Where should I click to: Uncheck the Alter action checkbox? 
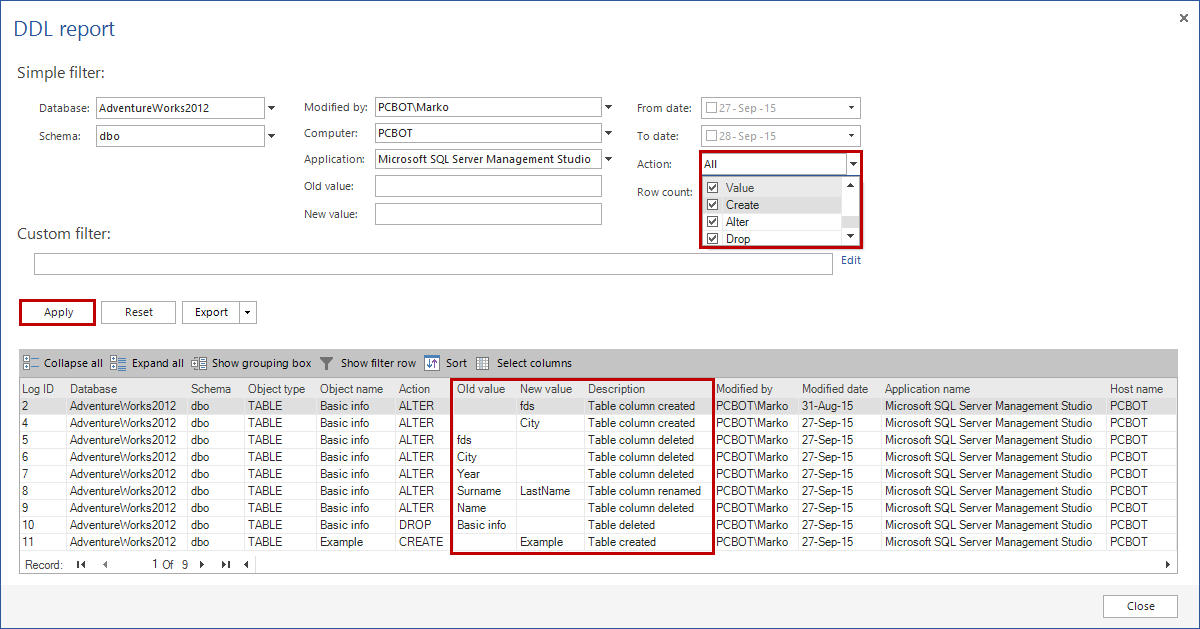coord(712,222)
